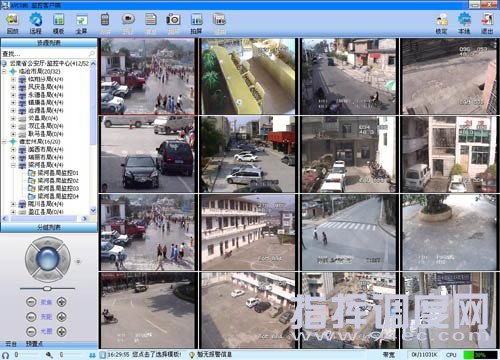
Task: Select feed showing yellow benches interior
Action: (248, 76)
